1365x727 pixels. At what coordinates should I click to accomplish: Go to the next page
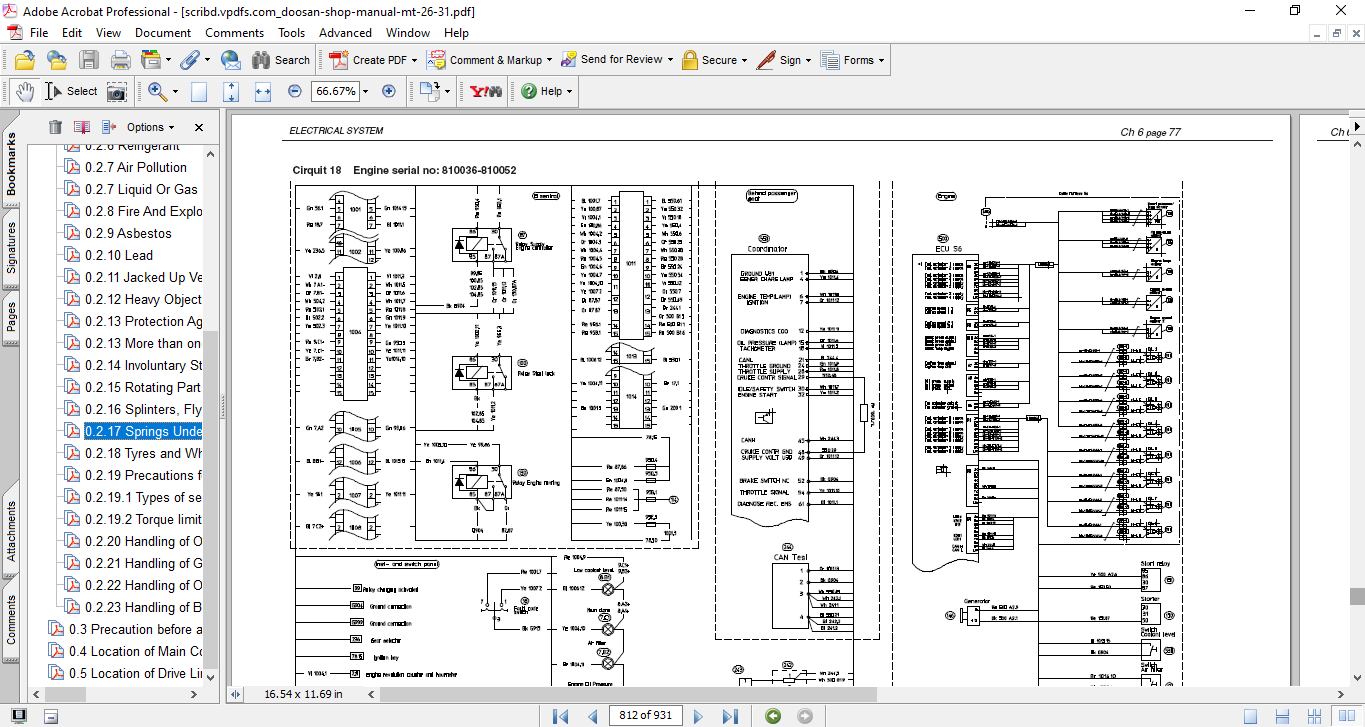point(699,715)
